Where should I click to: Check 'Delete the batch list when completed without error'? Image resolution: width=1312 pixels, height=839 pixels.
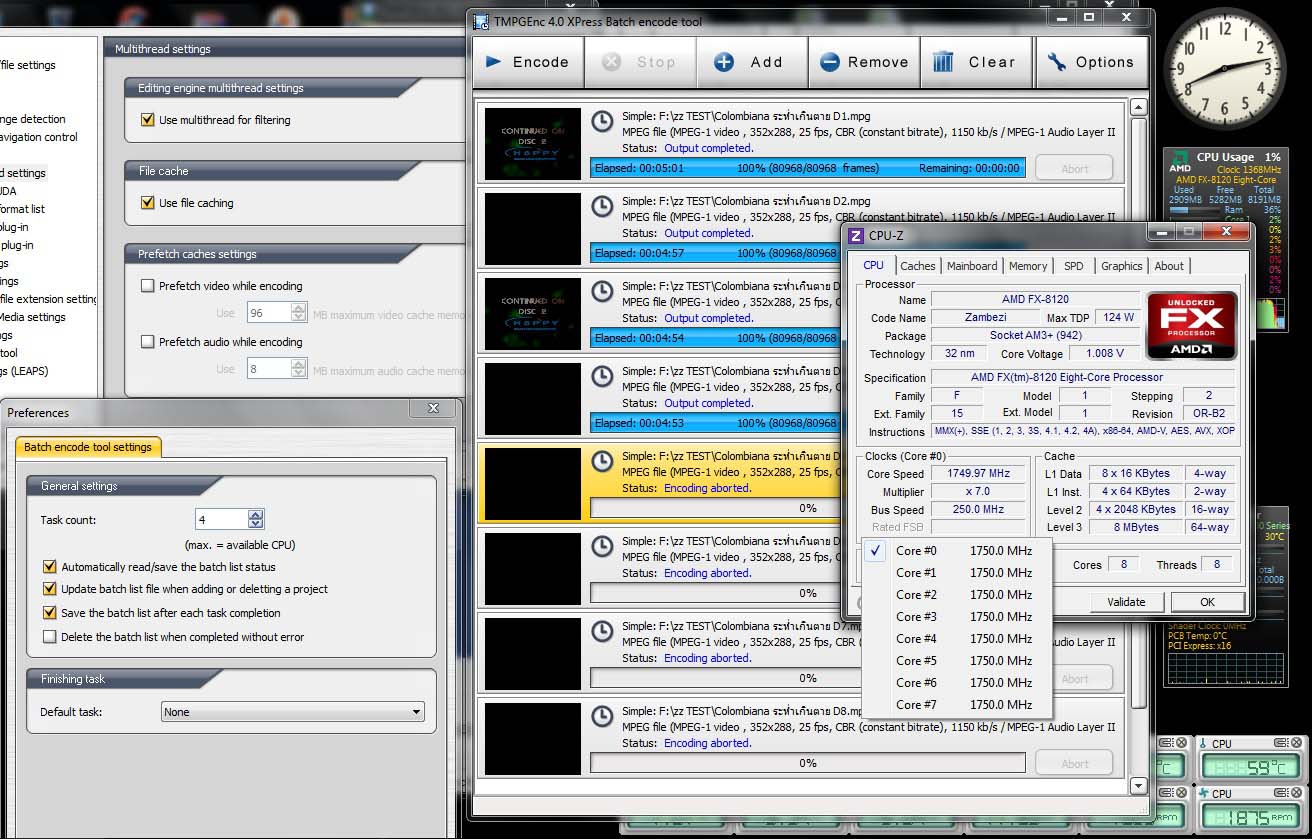coord(50,637)
